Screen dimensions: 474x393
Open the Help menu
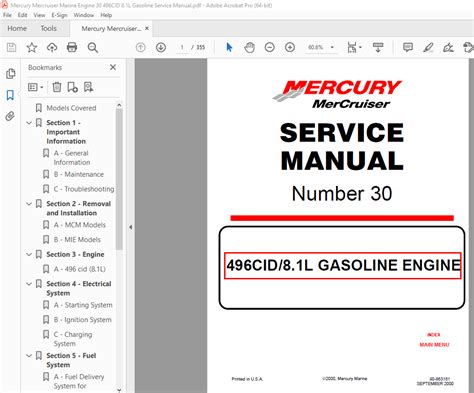click(x=106, y=15)
